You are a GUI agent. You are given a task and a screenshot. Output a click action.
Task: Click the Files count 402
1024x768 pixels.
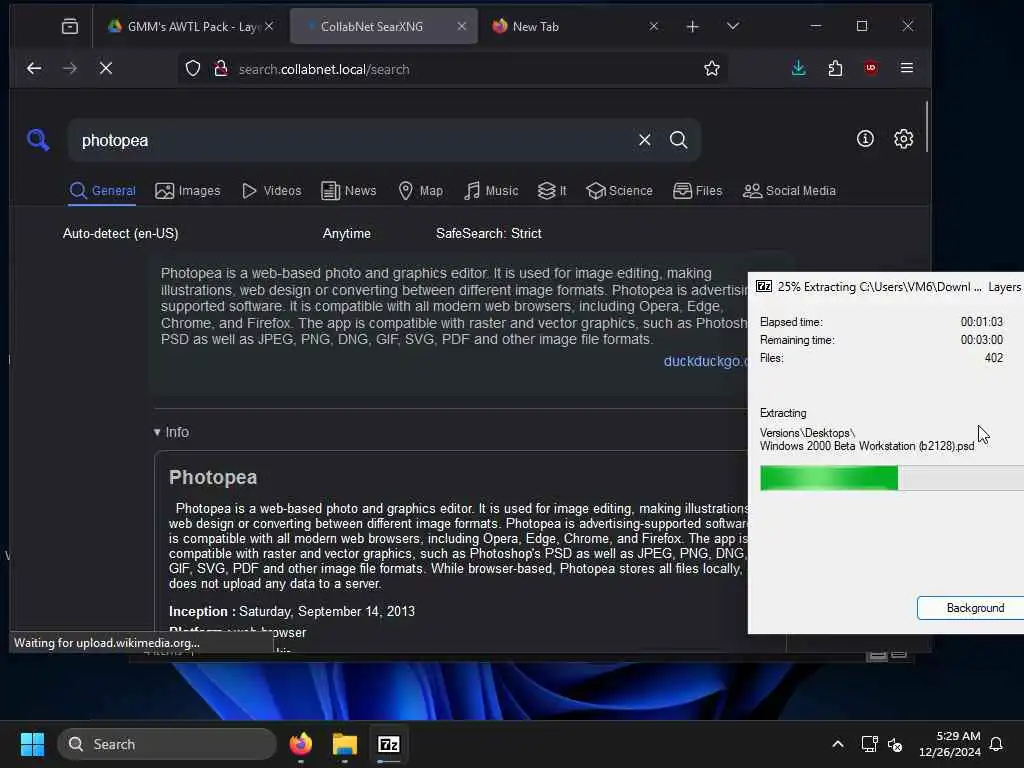click(993, 358)
